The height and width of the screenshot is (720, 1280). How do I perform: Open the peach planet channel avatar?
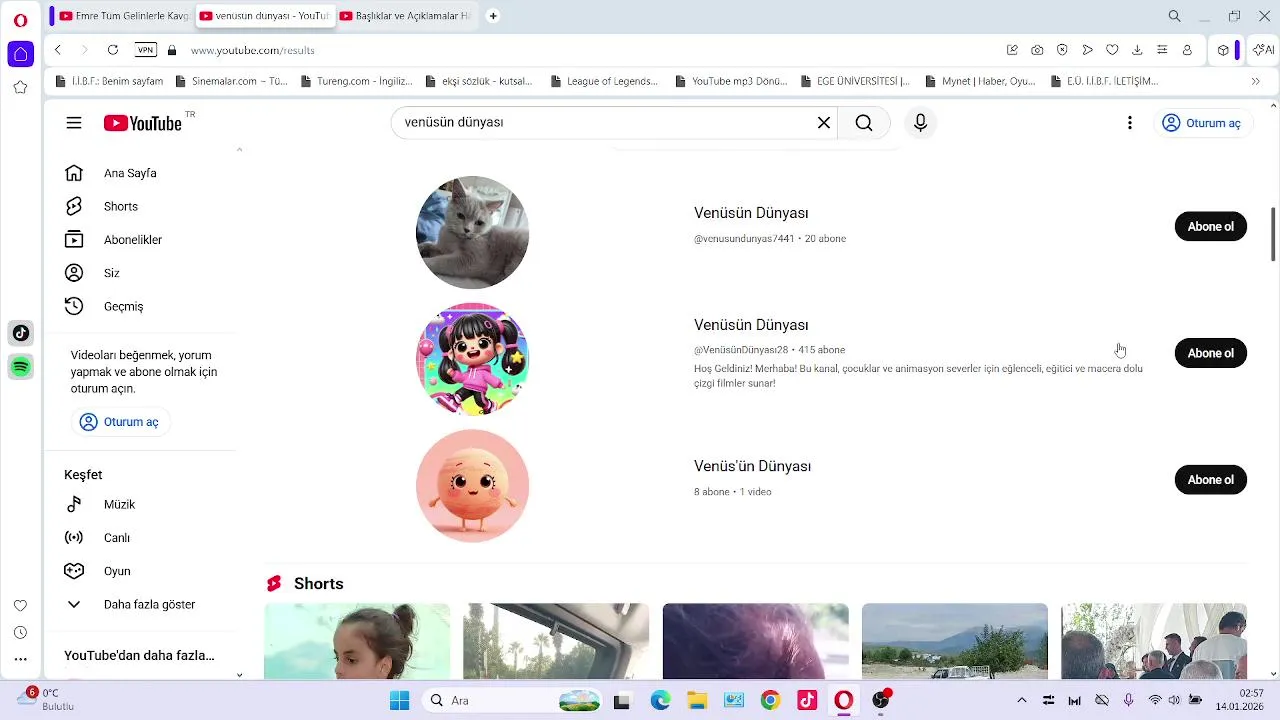click(x=472, y=486)
